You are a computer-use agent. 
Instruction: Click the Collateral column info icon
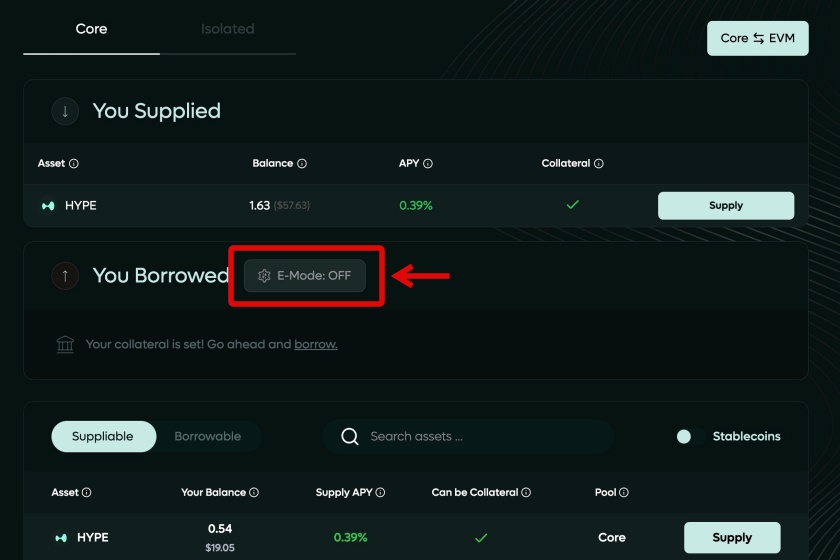pyautogui.click(x=599, y=163)
